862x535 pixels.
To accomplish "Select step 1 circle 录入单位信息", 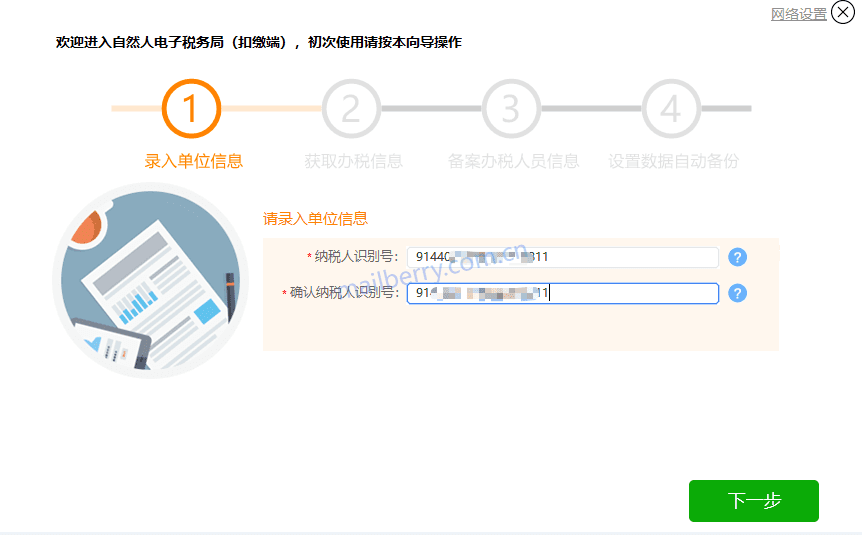I will pyautogui.click(x=191, y=108).
